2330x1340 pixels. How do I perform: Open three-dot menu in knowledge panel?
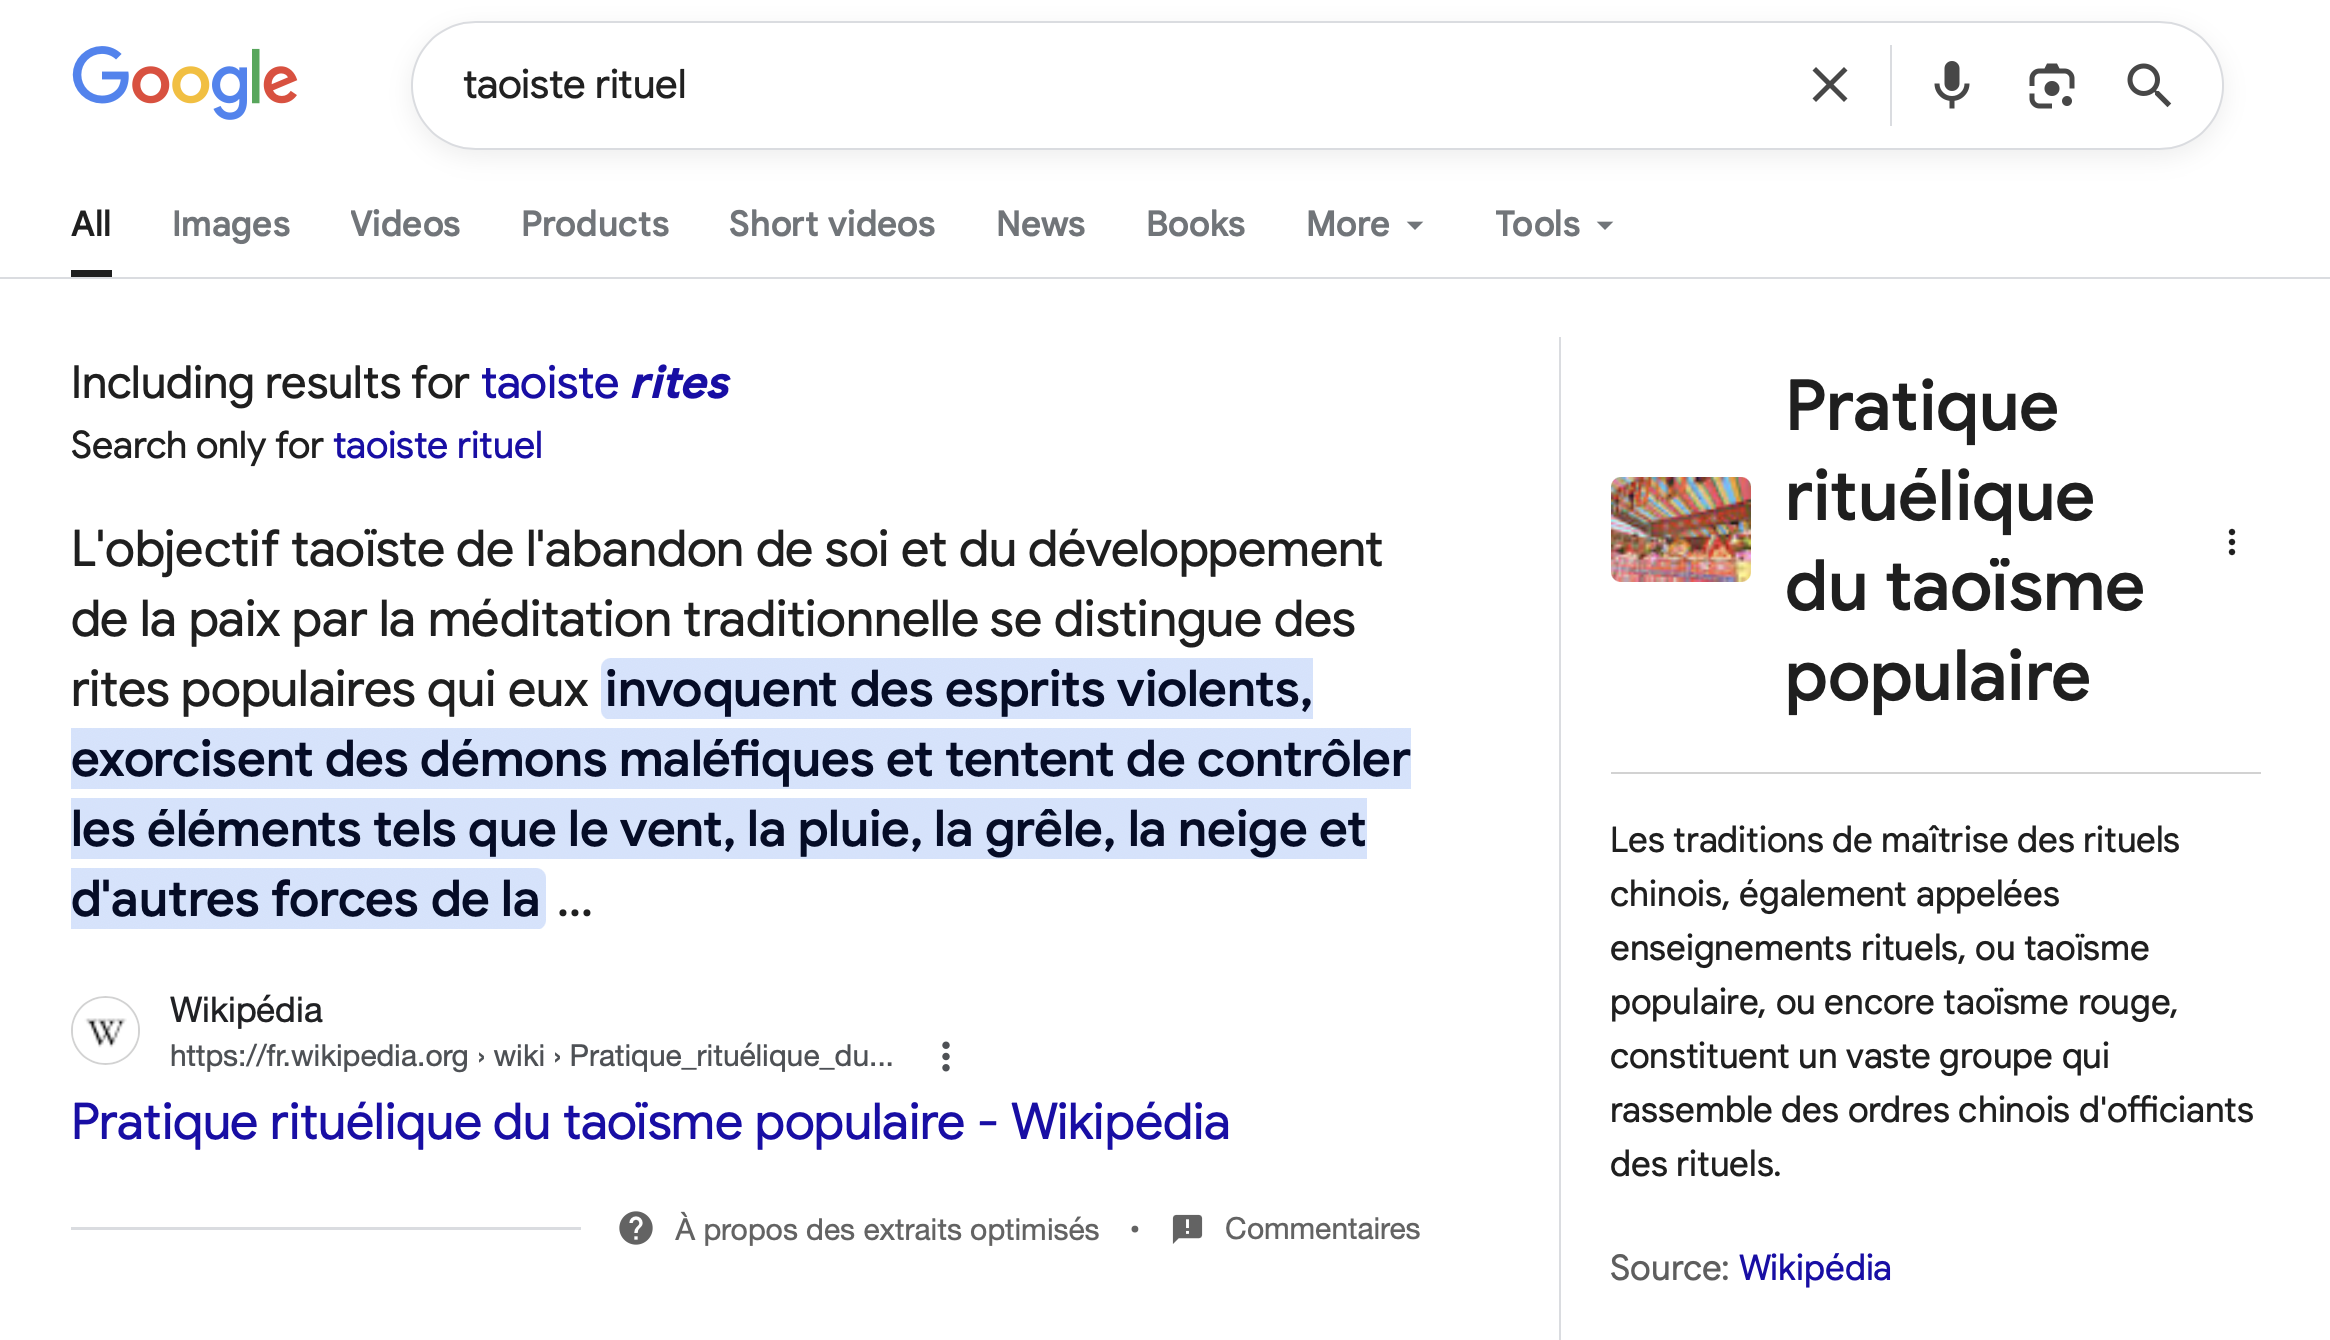pyautogui.click(x=2231, y=543)
